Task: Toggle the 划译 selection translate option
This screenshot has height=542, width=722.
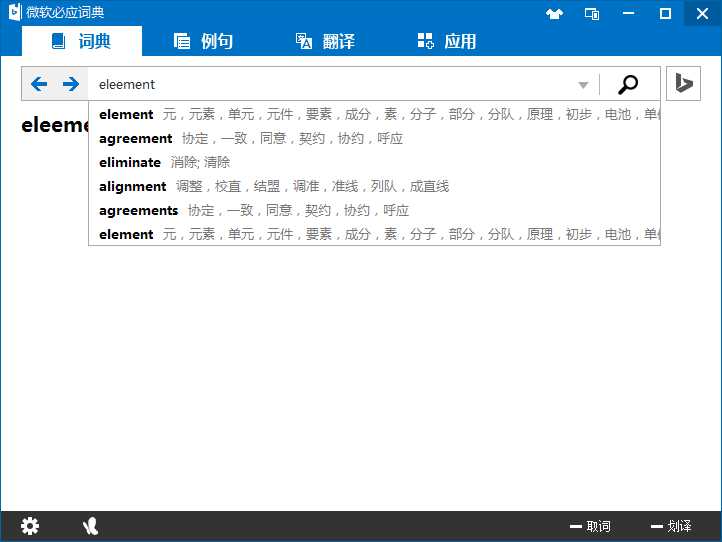Action: [x=671, y=526]
